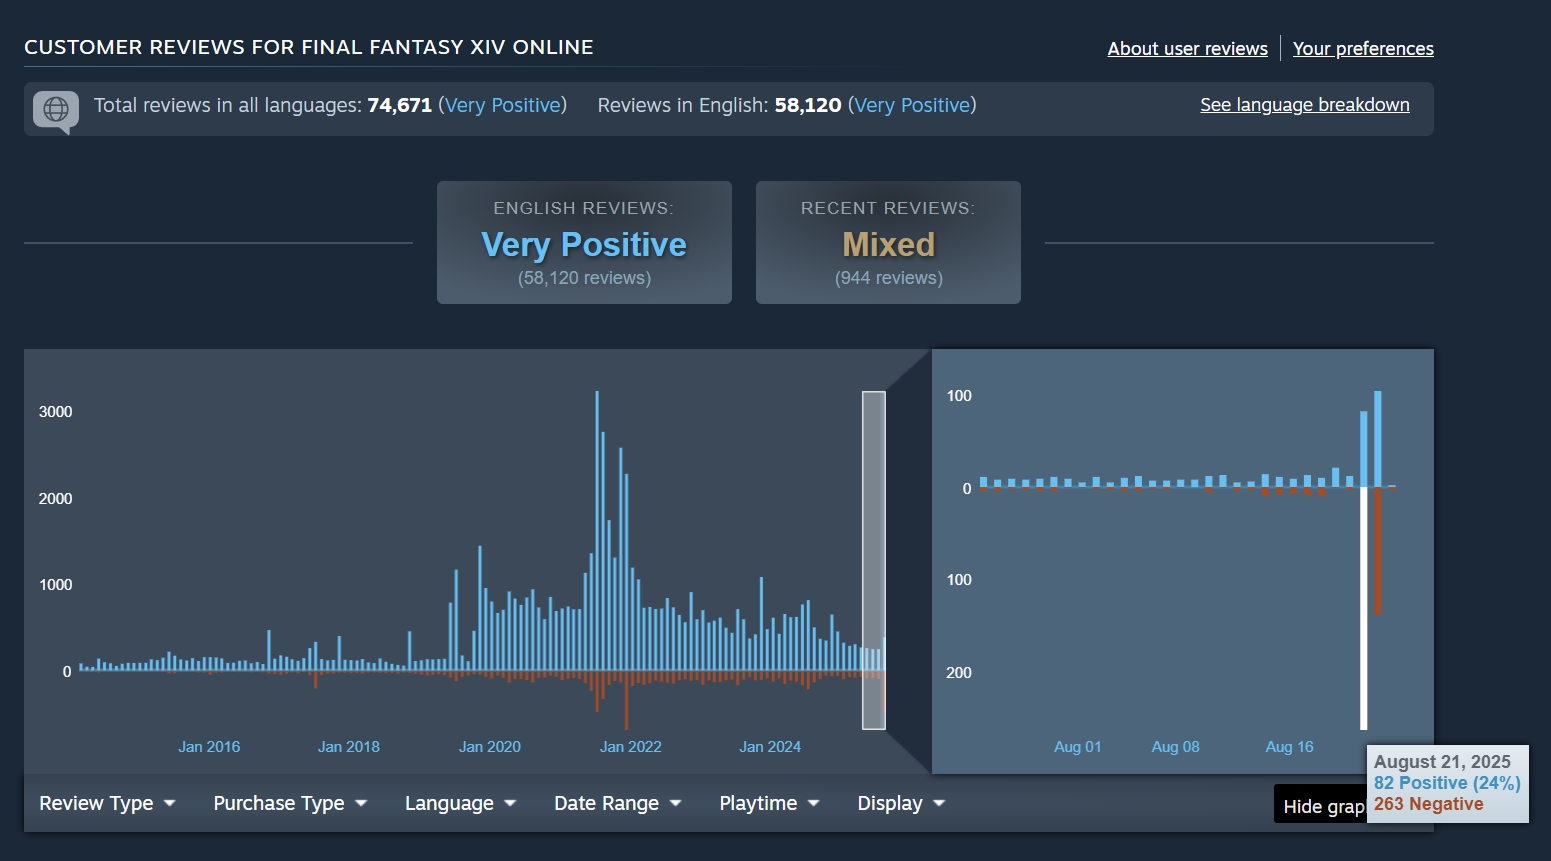The height and width of the screenshot is (861, 1551).
Task: Click the longest orange negative bar in the overall graph
Action: point(626,700)
